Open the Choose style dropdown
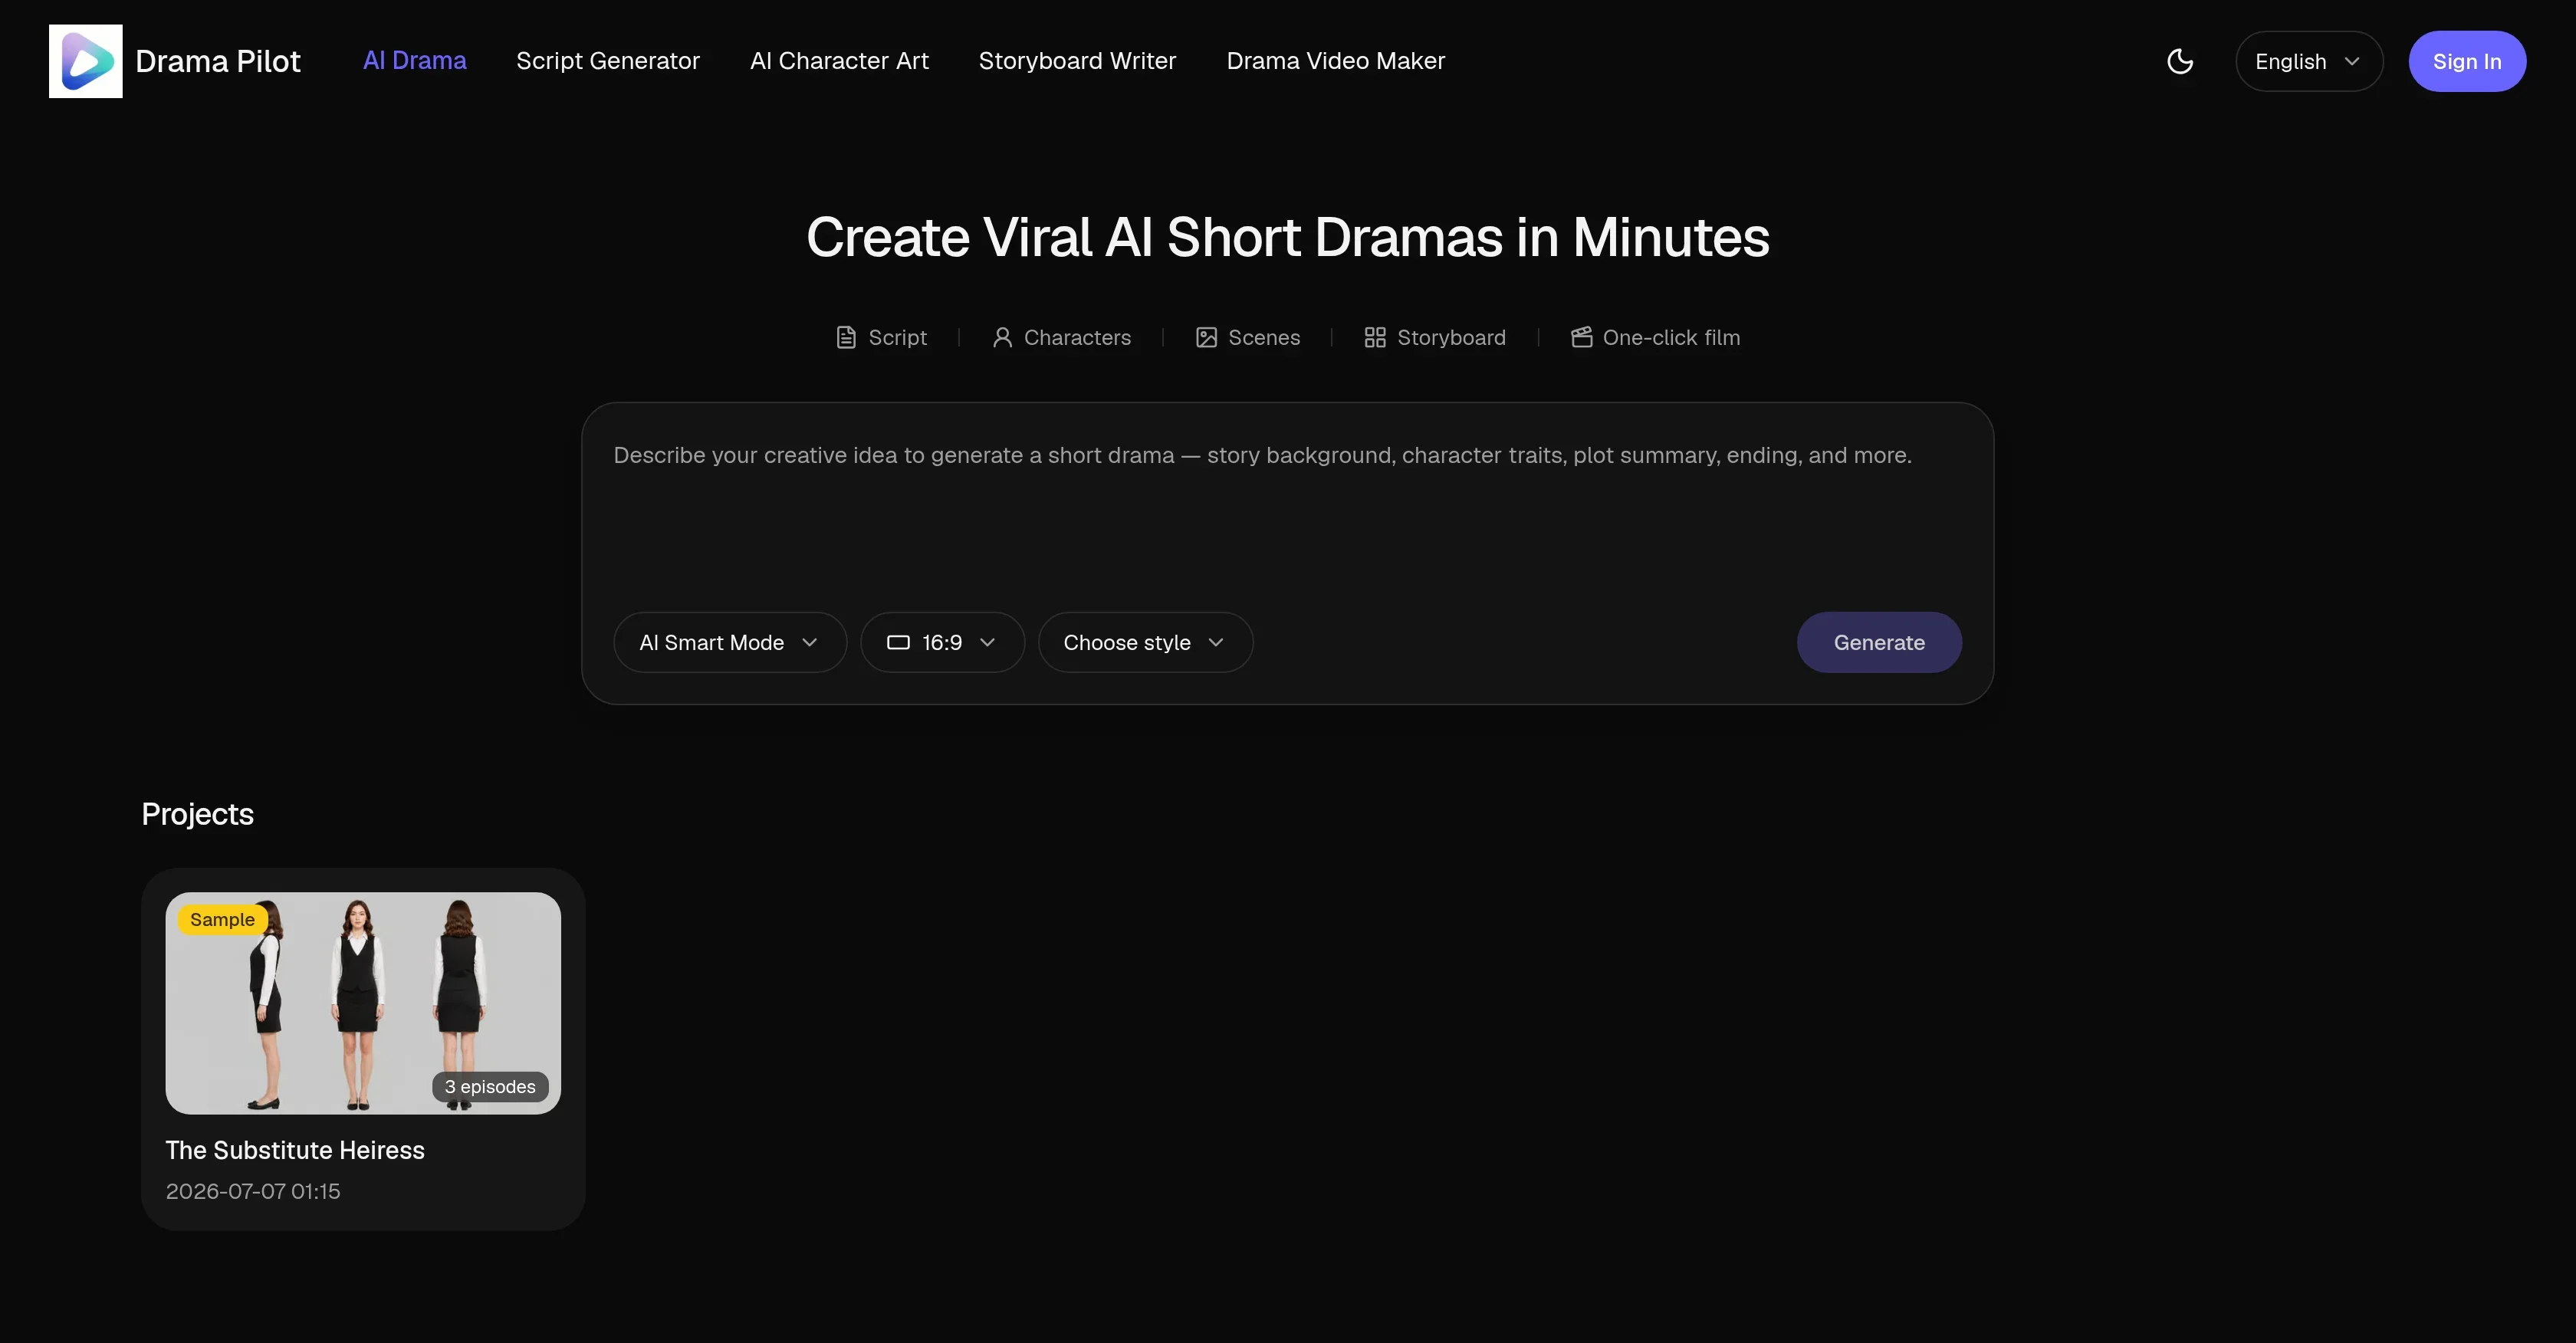Image resolution: width=2576 pixels, height=1343 pixels. (1145, 642)
